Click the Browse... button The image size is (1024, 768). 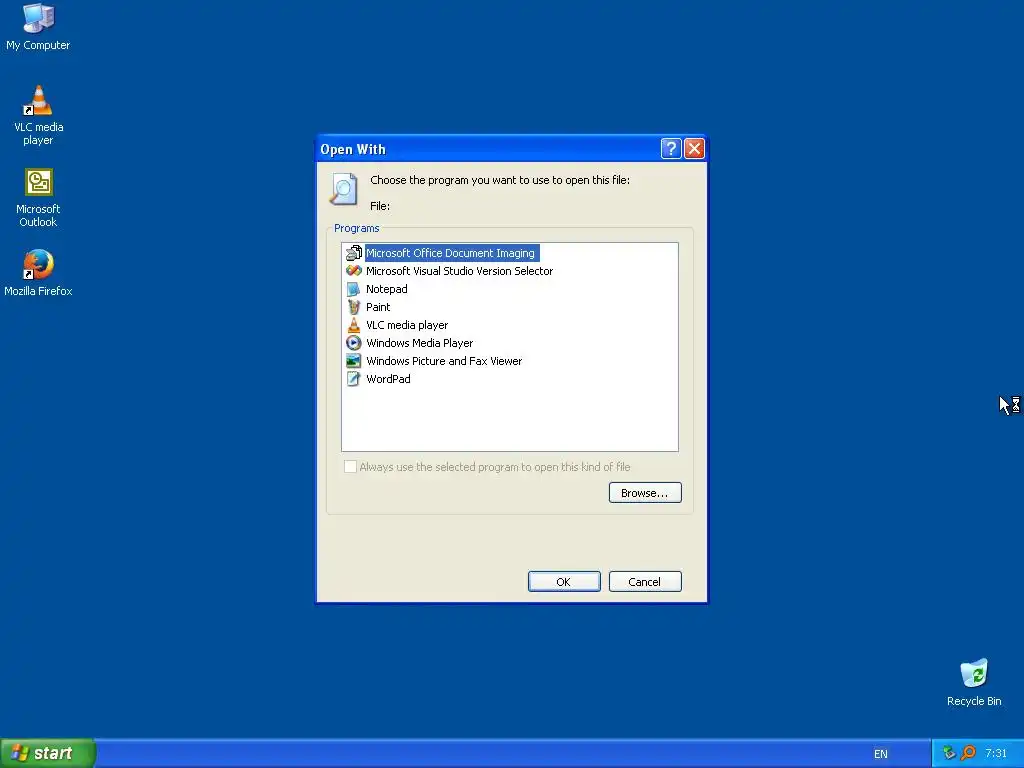(645, 492)
